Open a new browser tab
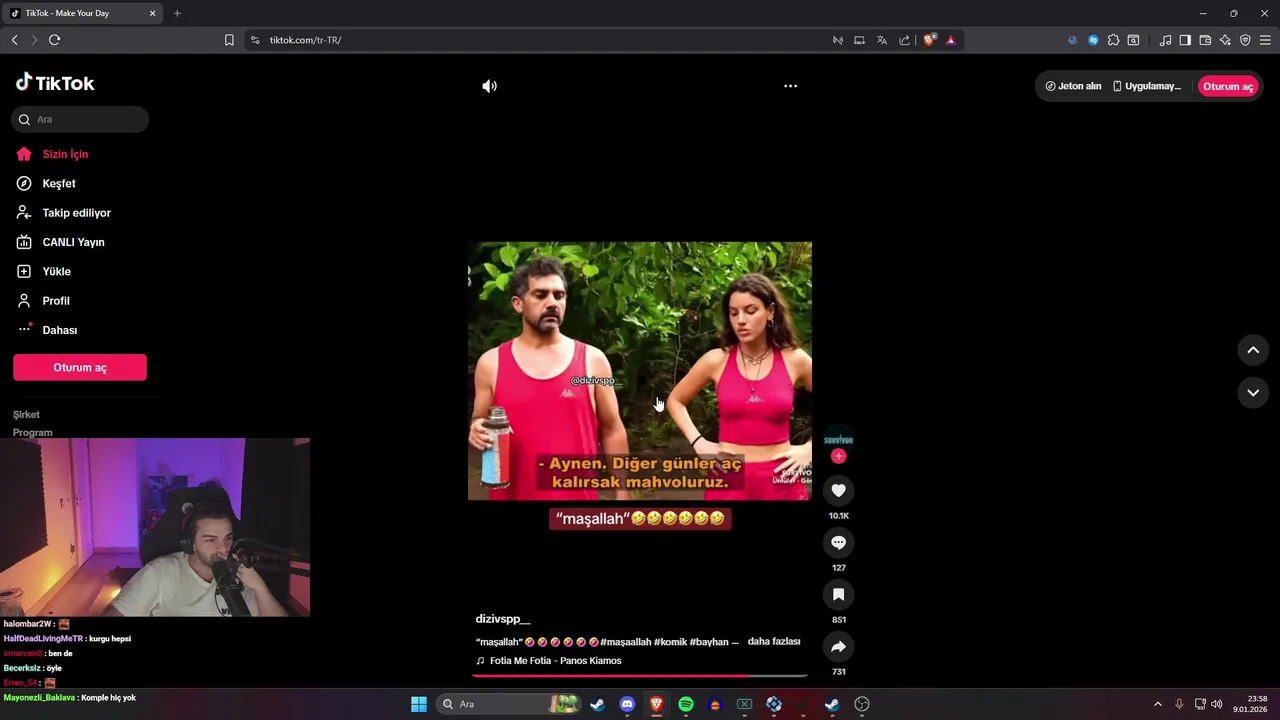1280x720 pixels. coord(177,13)
